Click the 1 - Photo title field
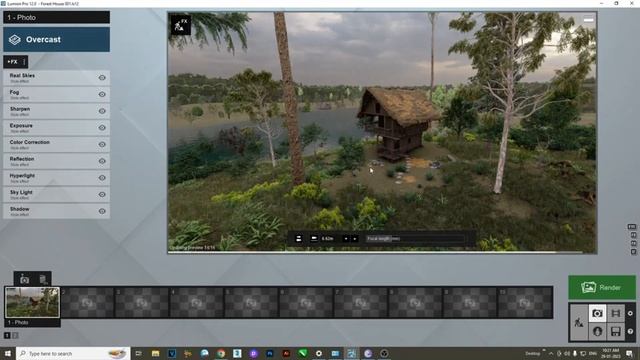 click(x=56, y=17)
